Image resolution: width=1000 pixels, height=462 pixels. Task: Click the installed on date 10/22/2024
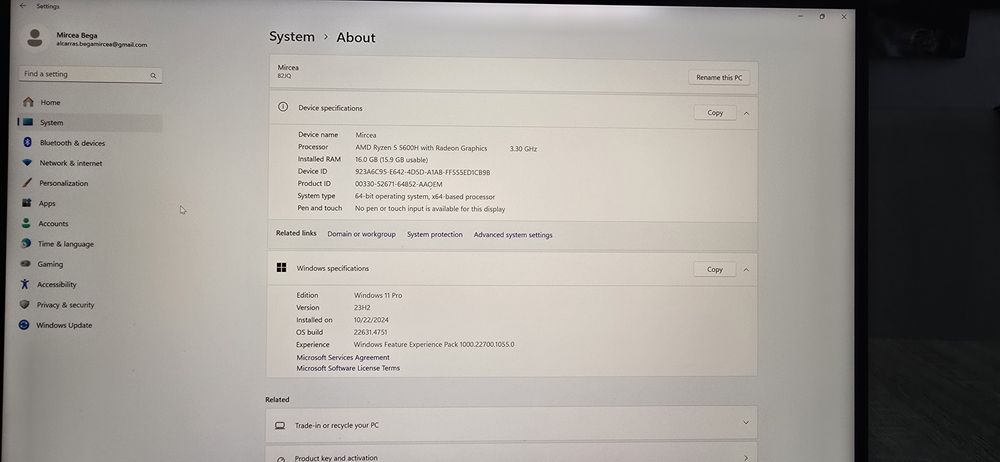coord(371,320)
